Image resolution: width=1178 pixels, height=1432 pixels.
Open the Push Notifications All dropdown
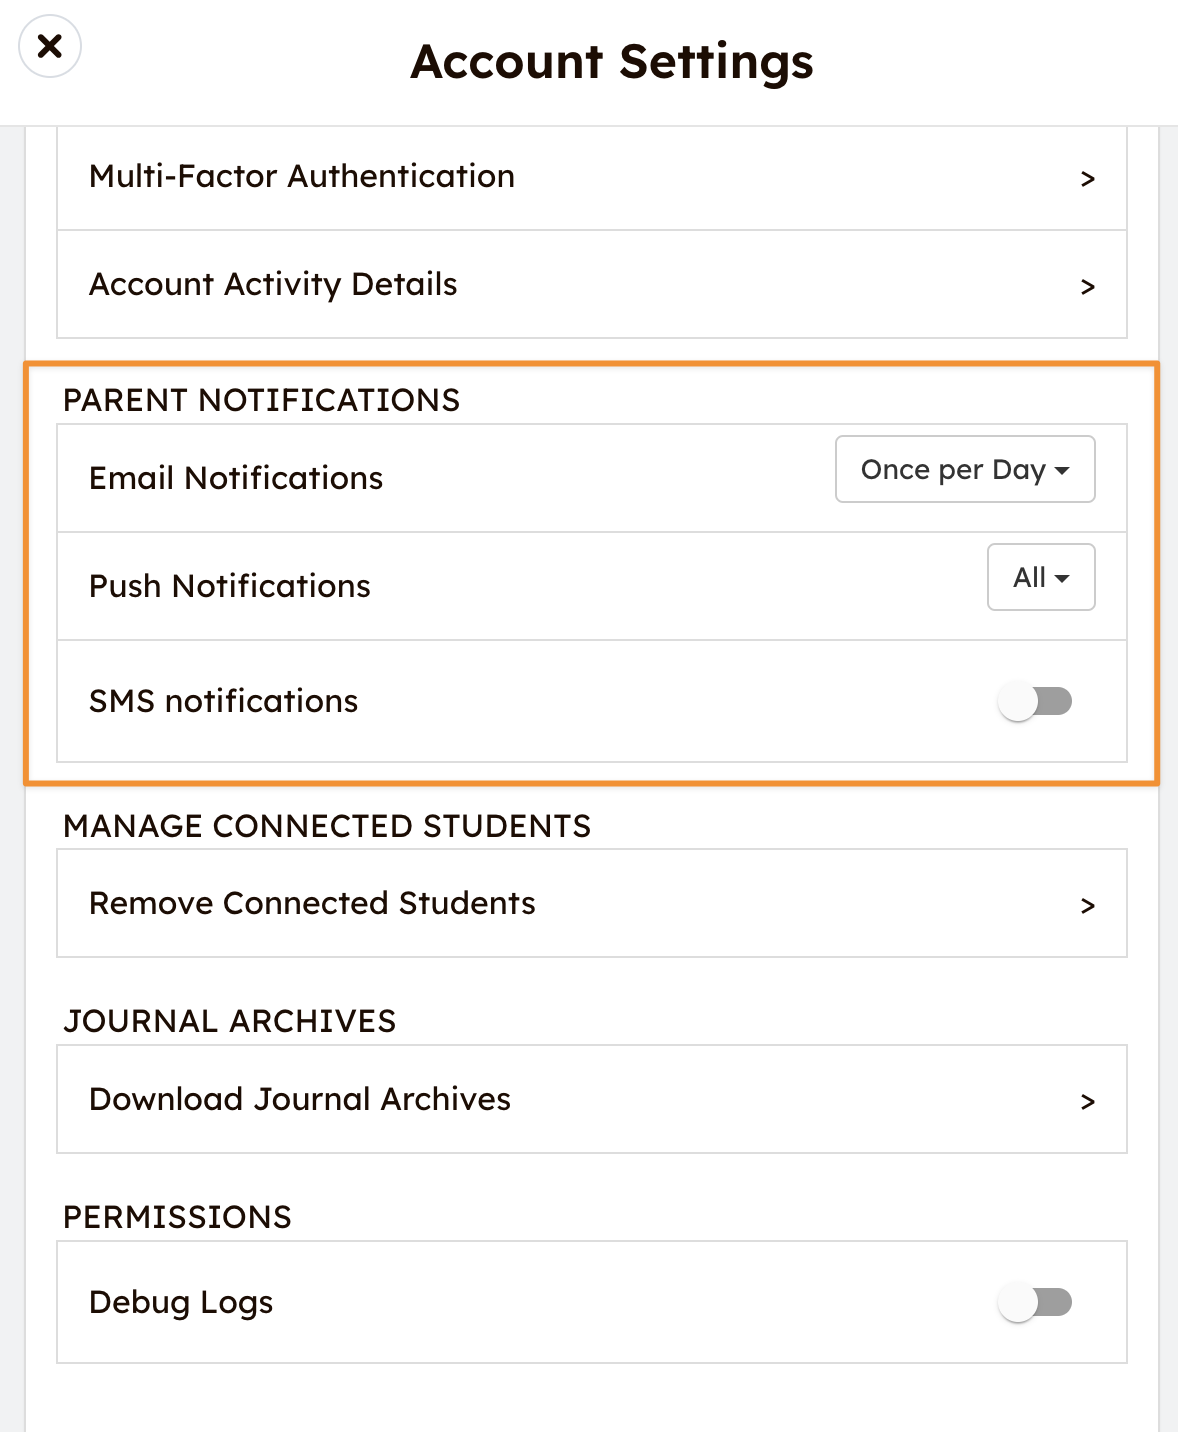(x=1030, y=577)
